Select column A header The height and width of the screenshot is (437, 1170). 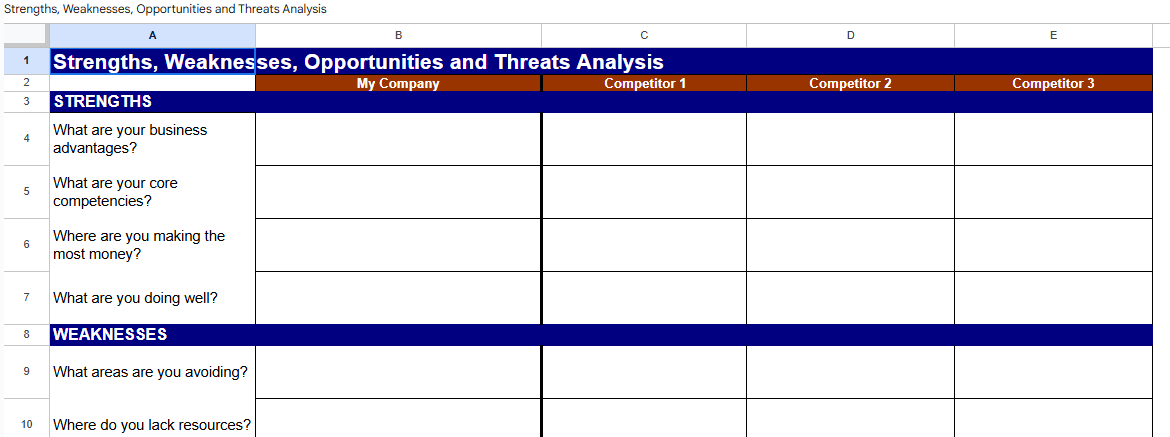(152, 35)
